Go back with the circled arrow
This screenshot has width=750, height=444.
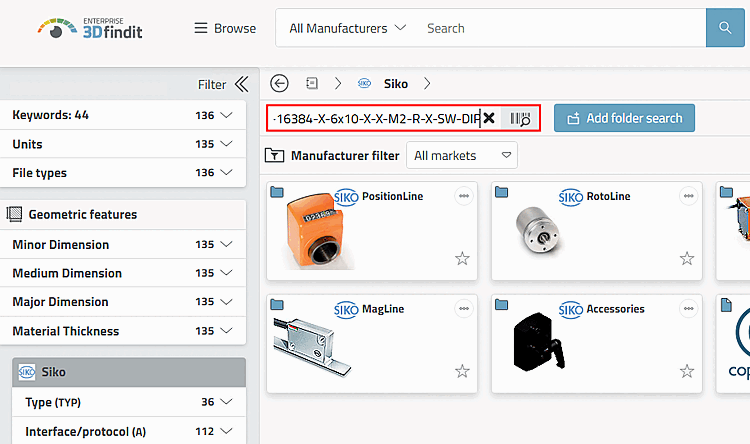pos(279,83)
